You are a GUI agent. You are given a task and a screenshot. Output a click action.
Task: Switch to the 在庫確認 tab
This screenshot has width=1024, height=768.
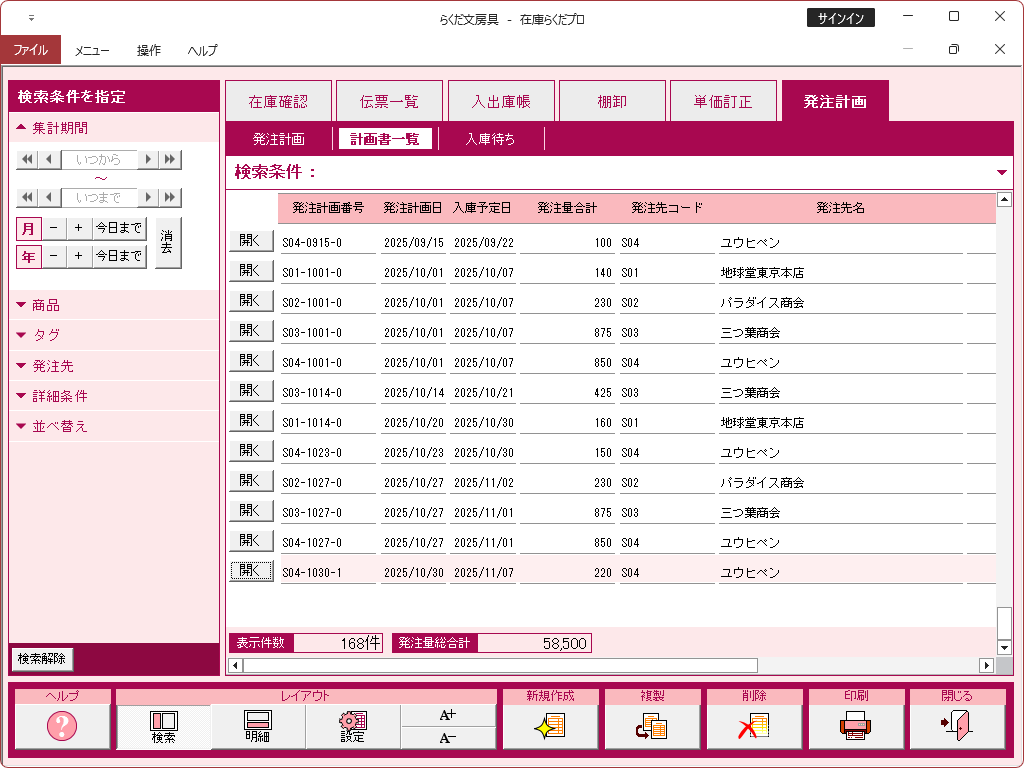[278, 102]
